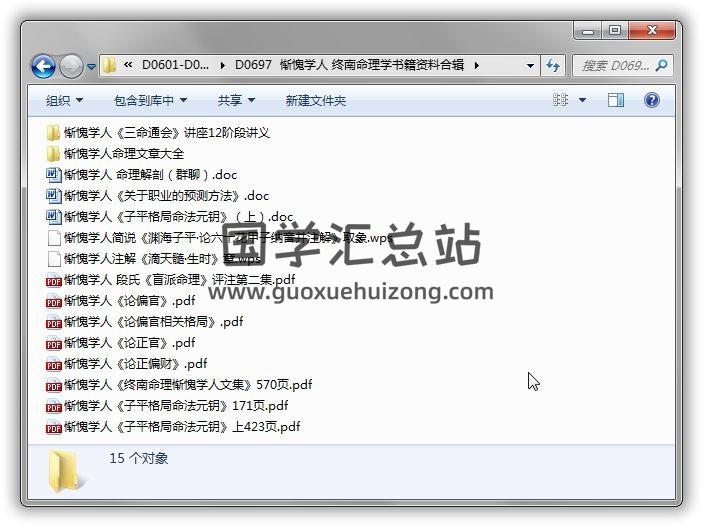Click PDF icon of 《论正偏财》.pdf
Screen dimensions: 703x527
coord(53,364)
